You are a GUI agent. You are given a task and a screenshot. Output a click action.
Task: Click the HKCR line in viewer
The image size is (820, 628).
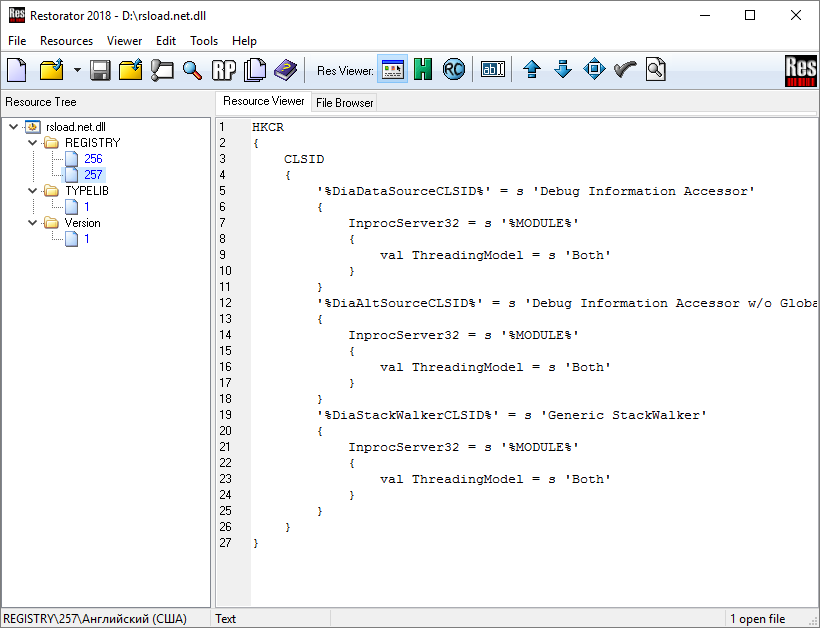[x=268, y=127]
